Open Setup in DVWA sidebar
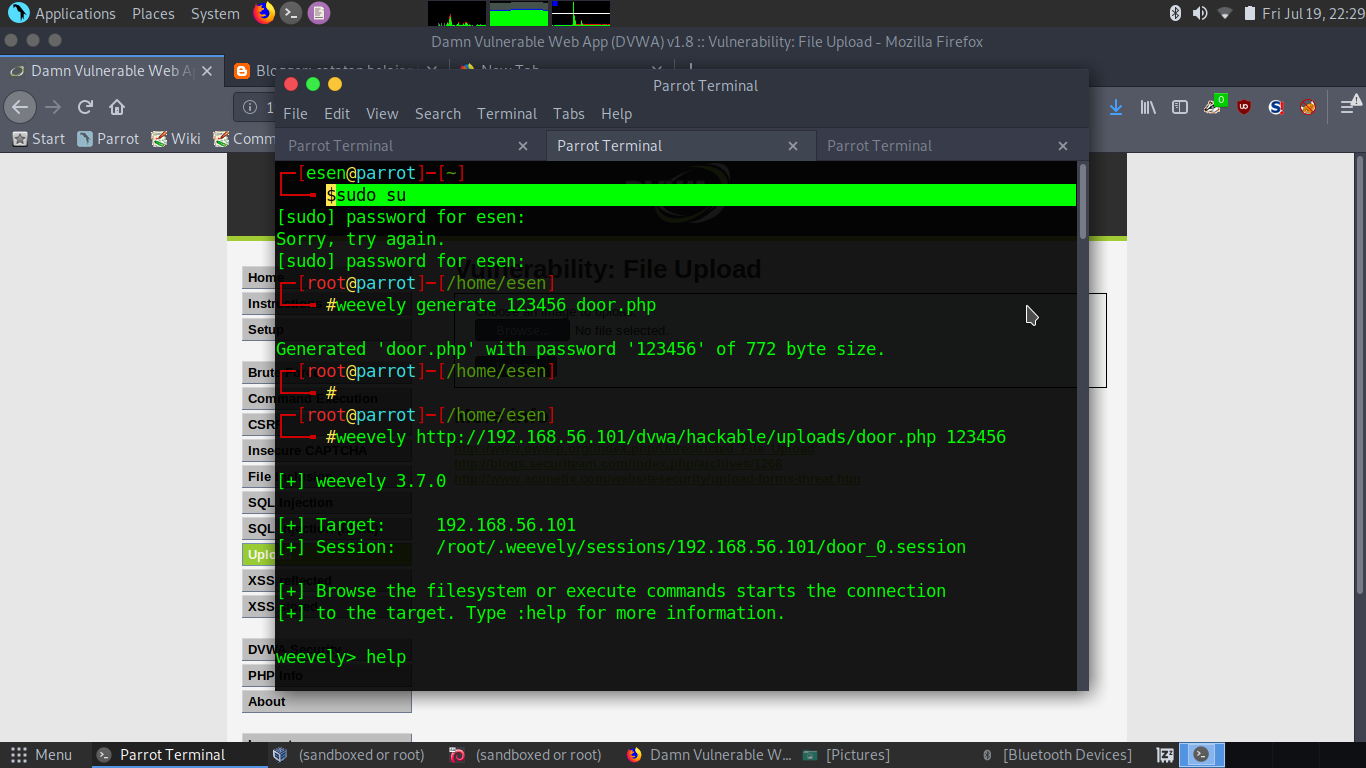This screenshot has height=768, width=1366. pyautogui.click(x=326, y=330)
